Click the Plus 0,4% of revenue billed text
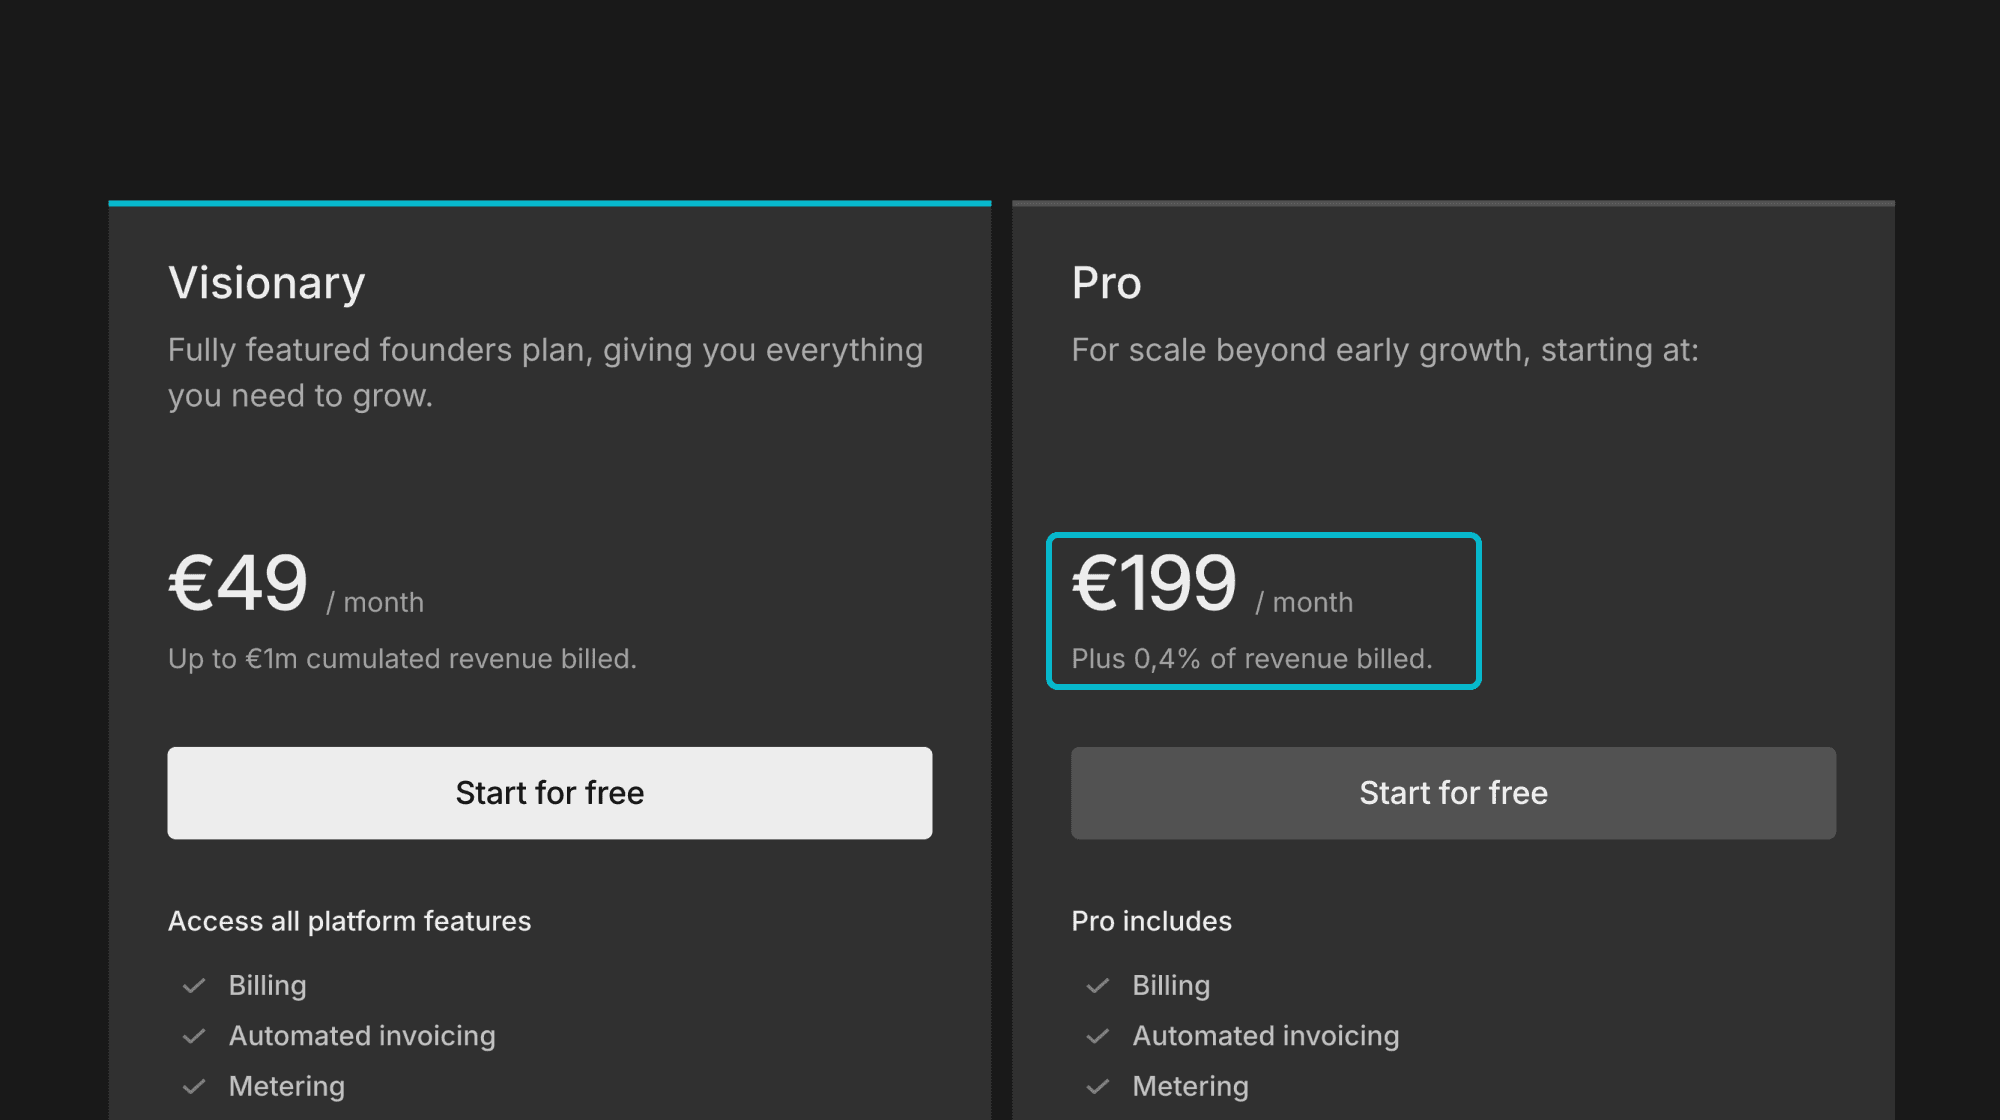 (x=1251, y=658)
